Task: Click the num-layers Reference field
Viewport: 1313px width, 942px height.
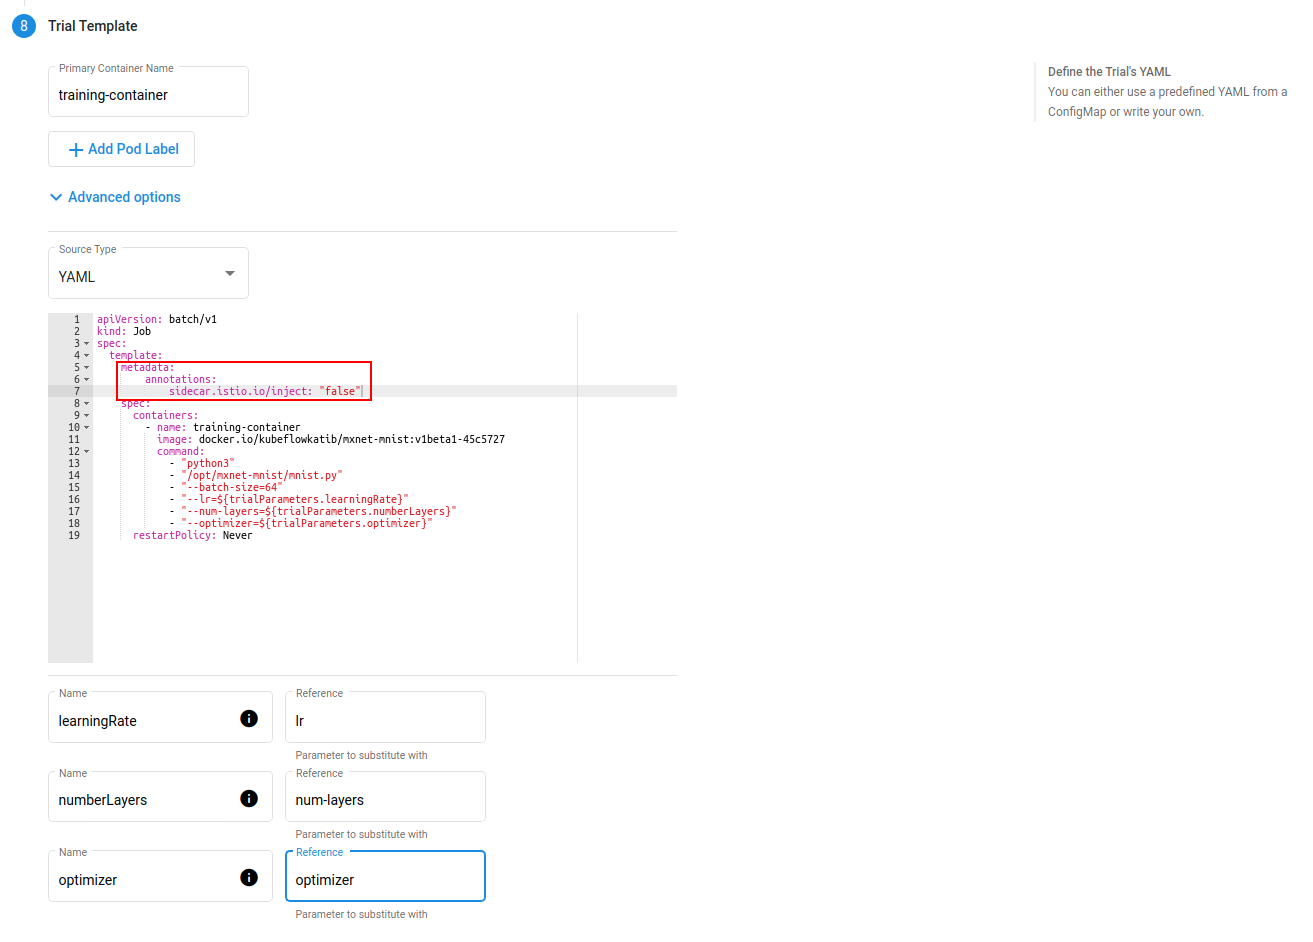Action: 385,797
